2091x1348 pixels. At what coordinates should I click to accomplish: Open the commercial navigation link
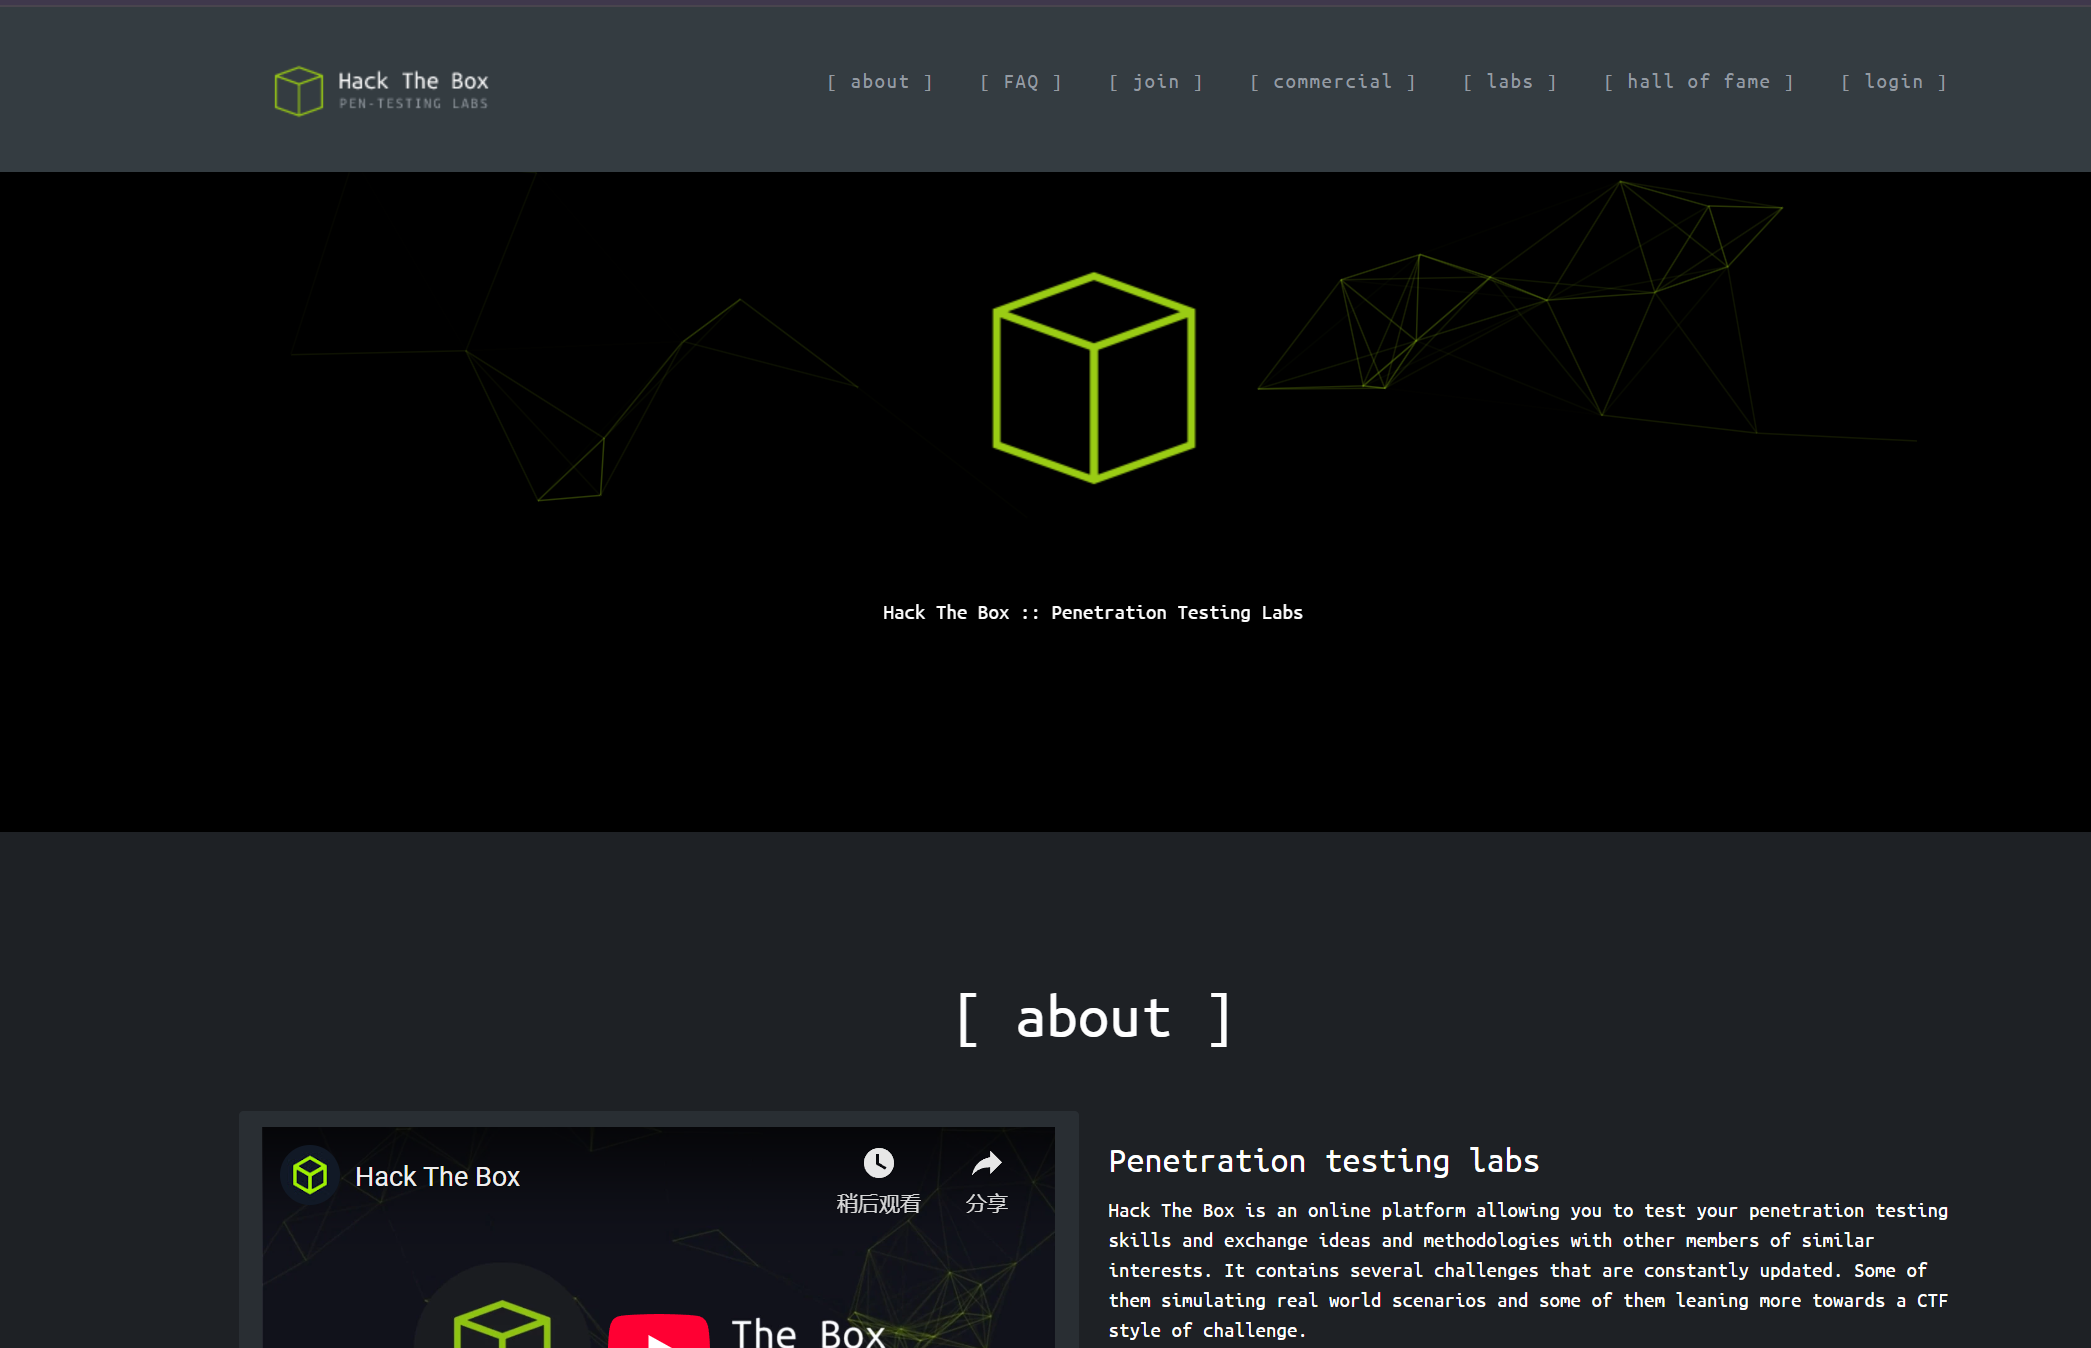pyautogui.click(x=1332, y=82)
